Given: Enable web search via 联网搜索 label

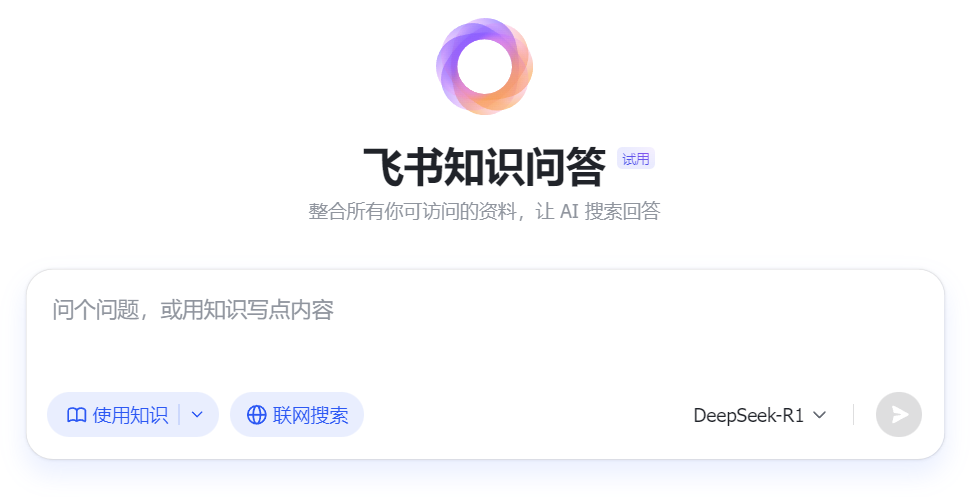Looking at the screenshot, I should click(311, 415).
